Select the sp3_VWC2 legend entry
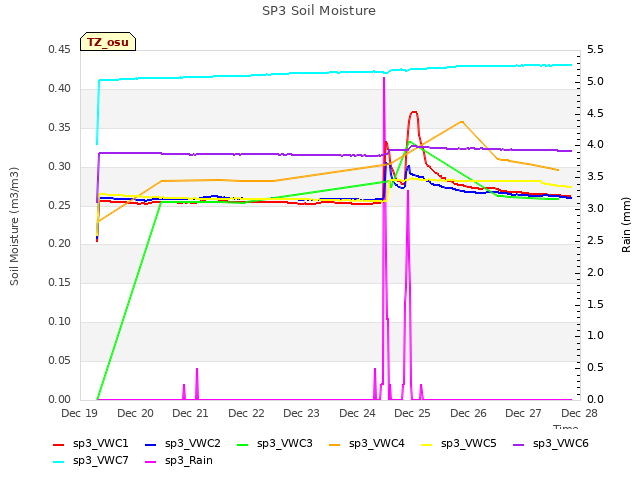 pyautogui.click(x=183, y=444)
